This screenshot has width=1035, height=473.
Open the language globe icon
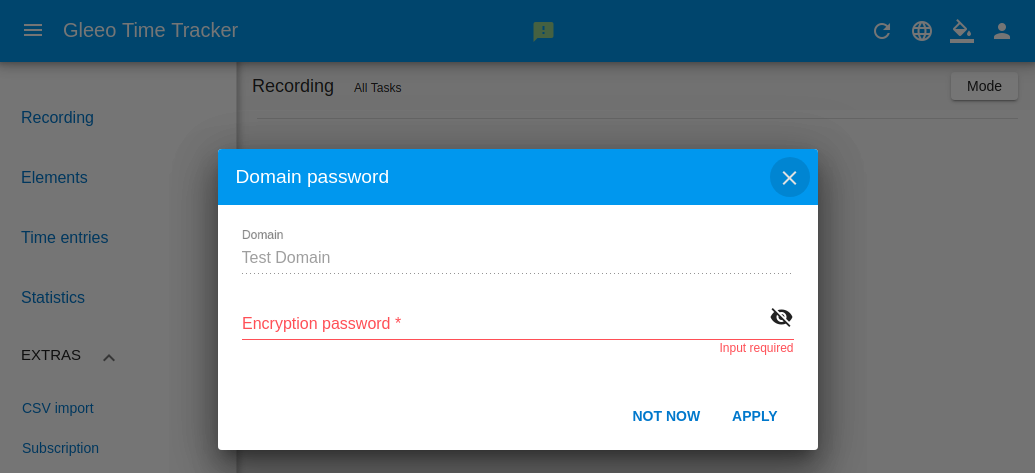click(921, 31)
